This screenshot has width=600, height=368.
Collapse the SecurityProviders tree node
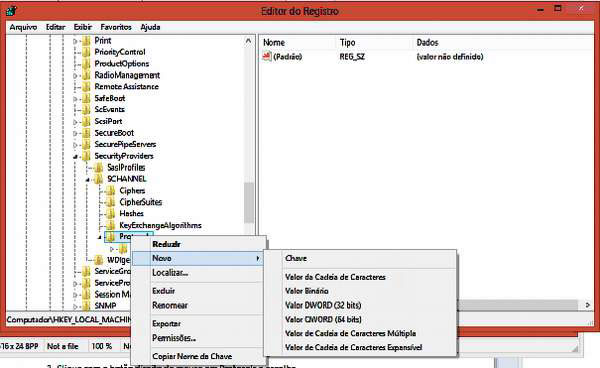tap(75, 156)
